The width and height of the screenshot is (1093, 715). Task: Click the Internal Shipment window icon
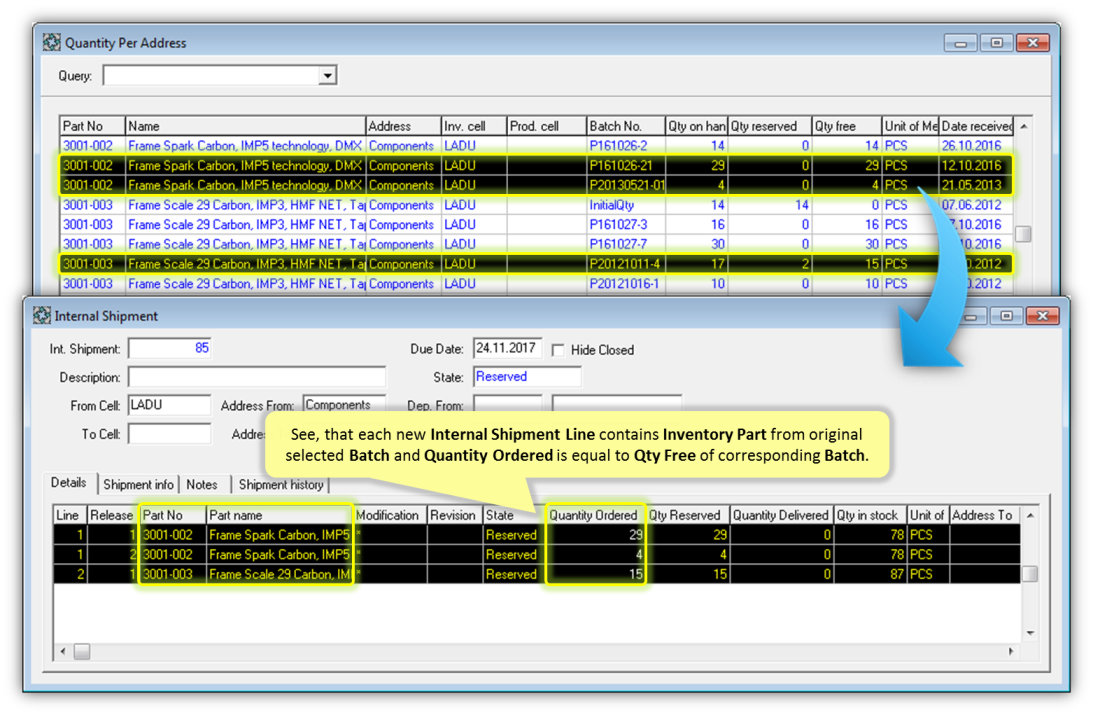(42, 316)
